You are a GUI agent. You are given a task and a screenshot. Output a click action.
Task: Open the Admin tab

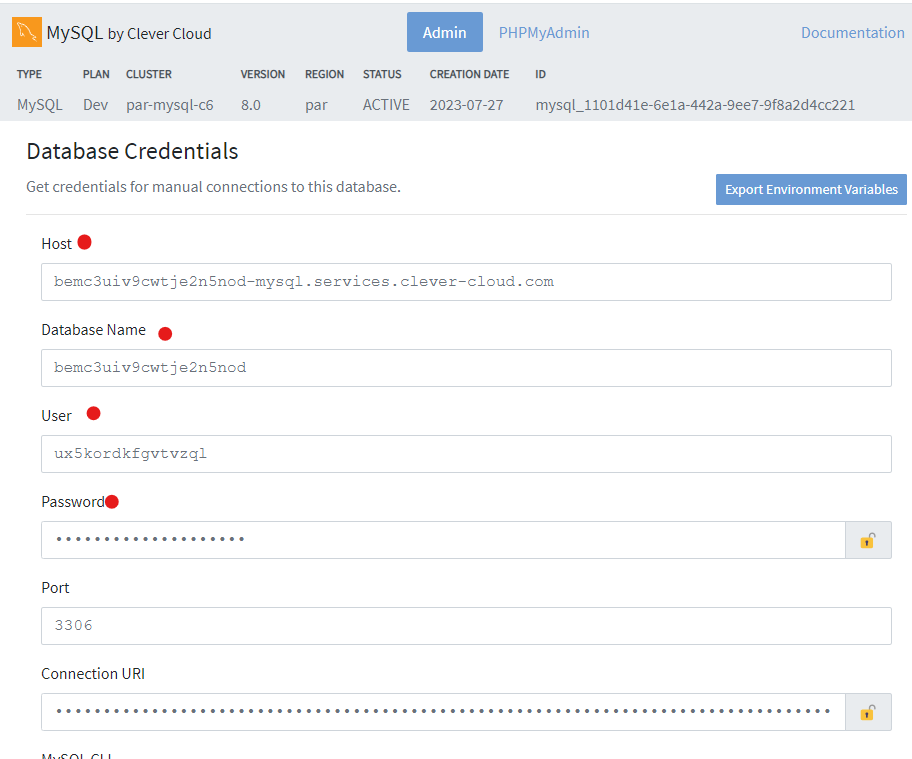tap(444, 33)
